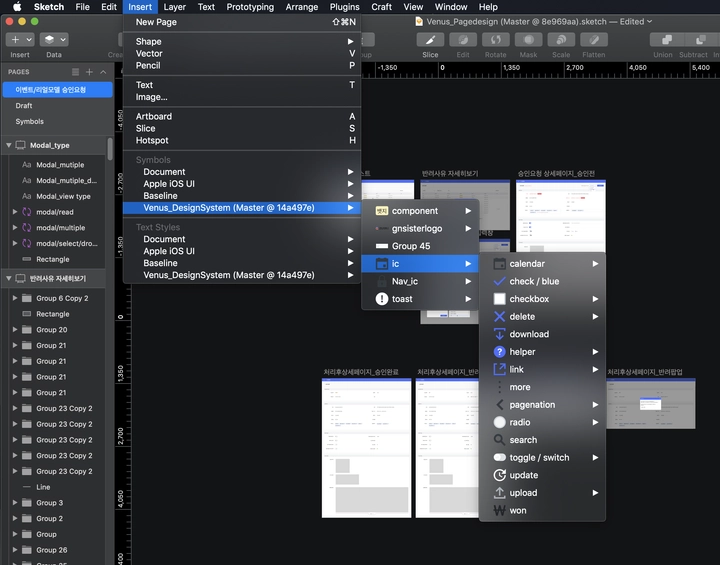Open upload symbol submenu
The height and width of the screenshot is (565, 720).
coord(542,493)
